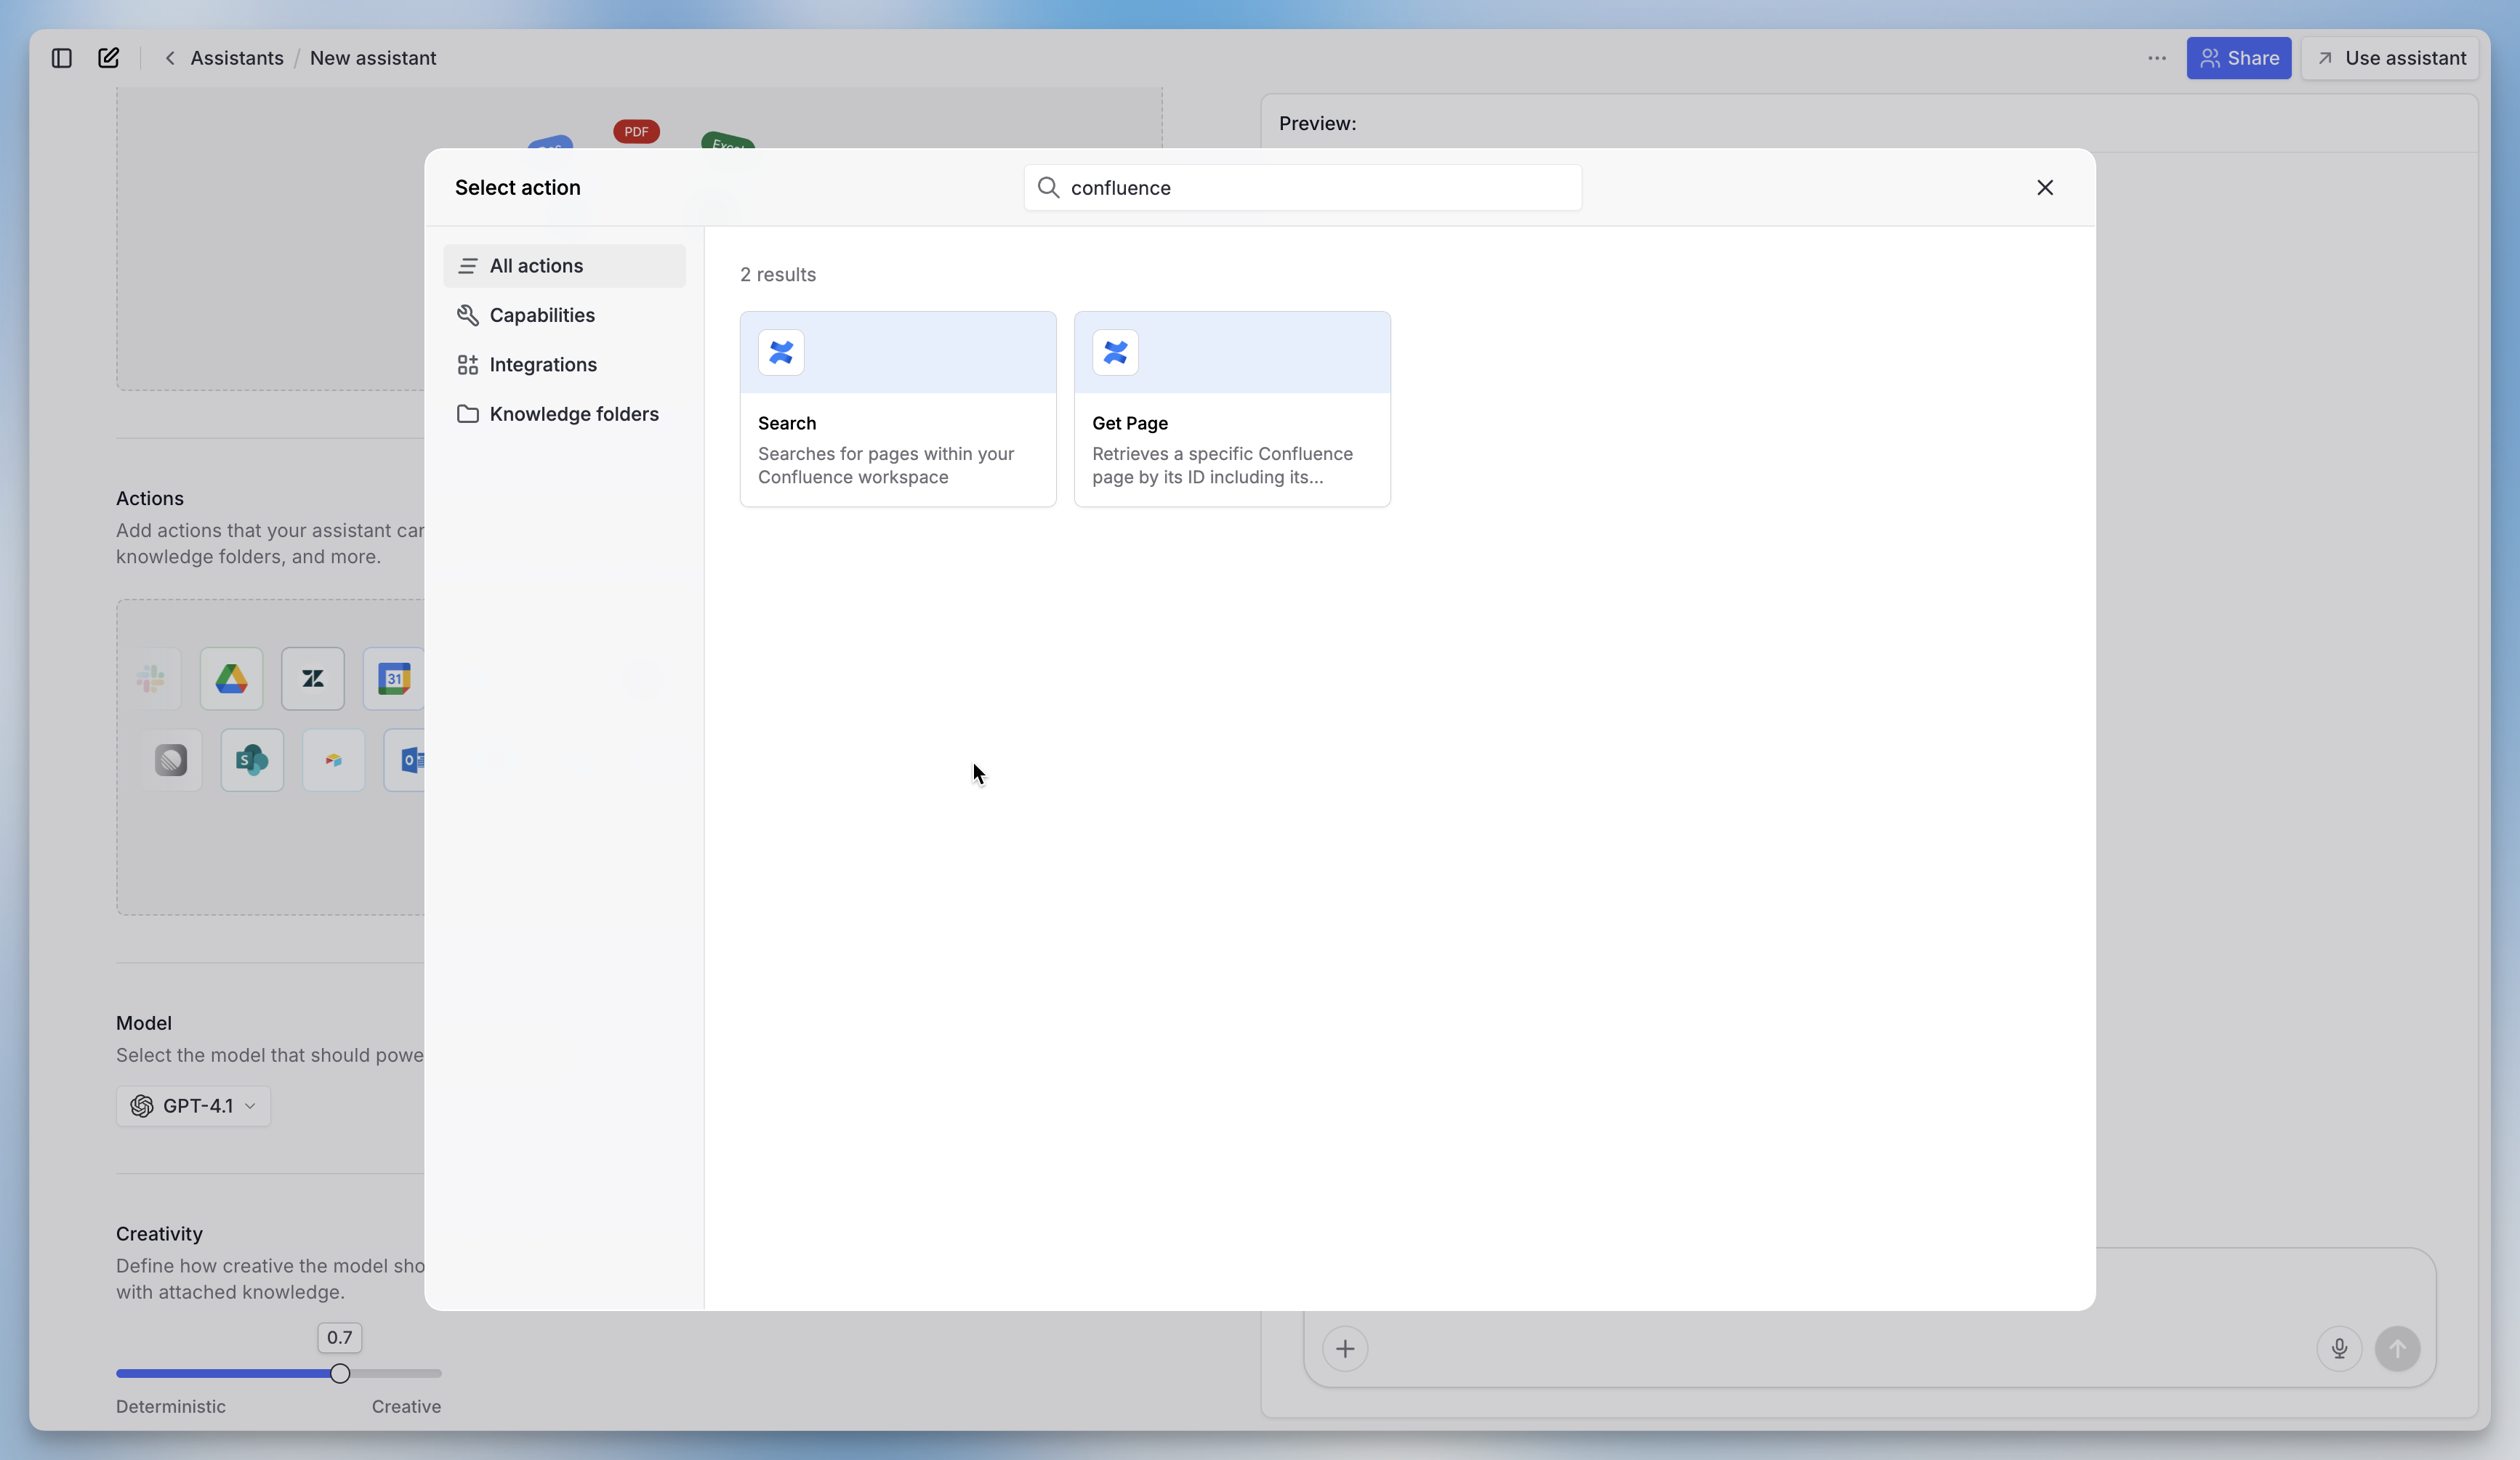
Task: Click the Confluence icon on Search card
Action: coord(781,353)
